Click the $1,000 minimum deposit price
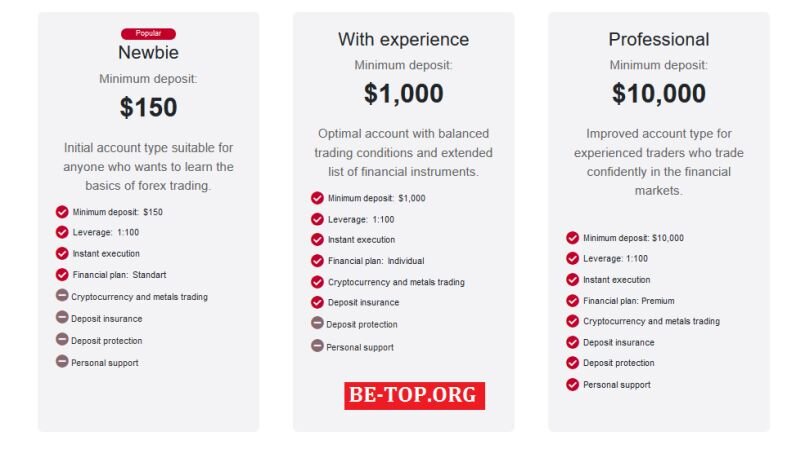Image resolution: width=800 pixels, height=450 pixels. click(404, 93)
